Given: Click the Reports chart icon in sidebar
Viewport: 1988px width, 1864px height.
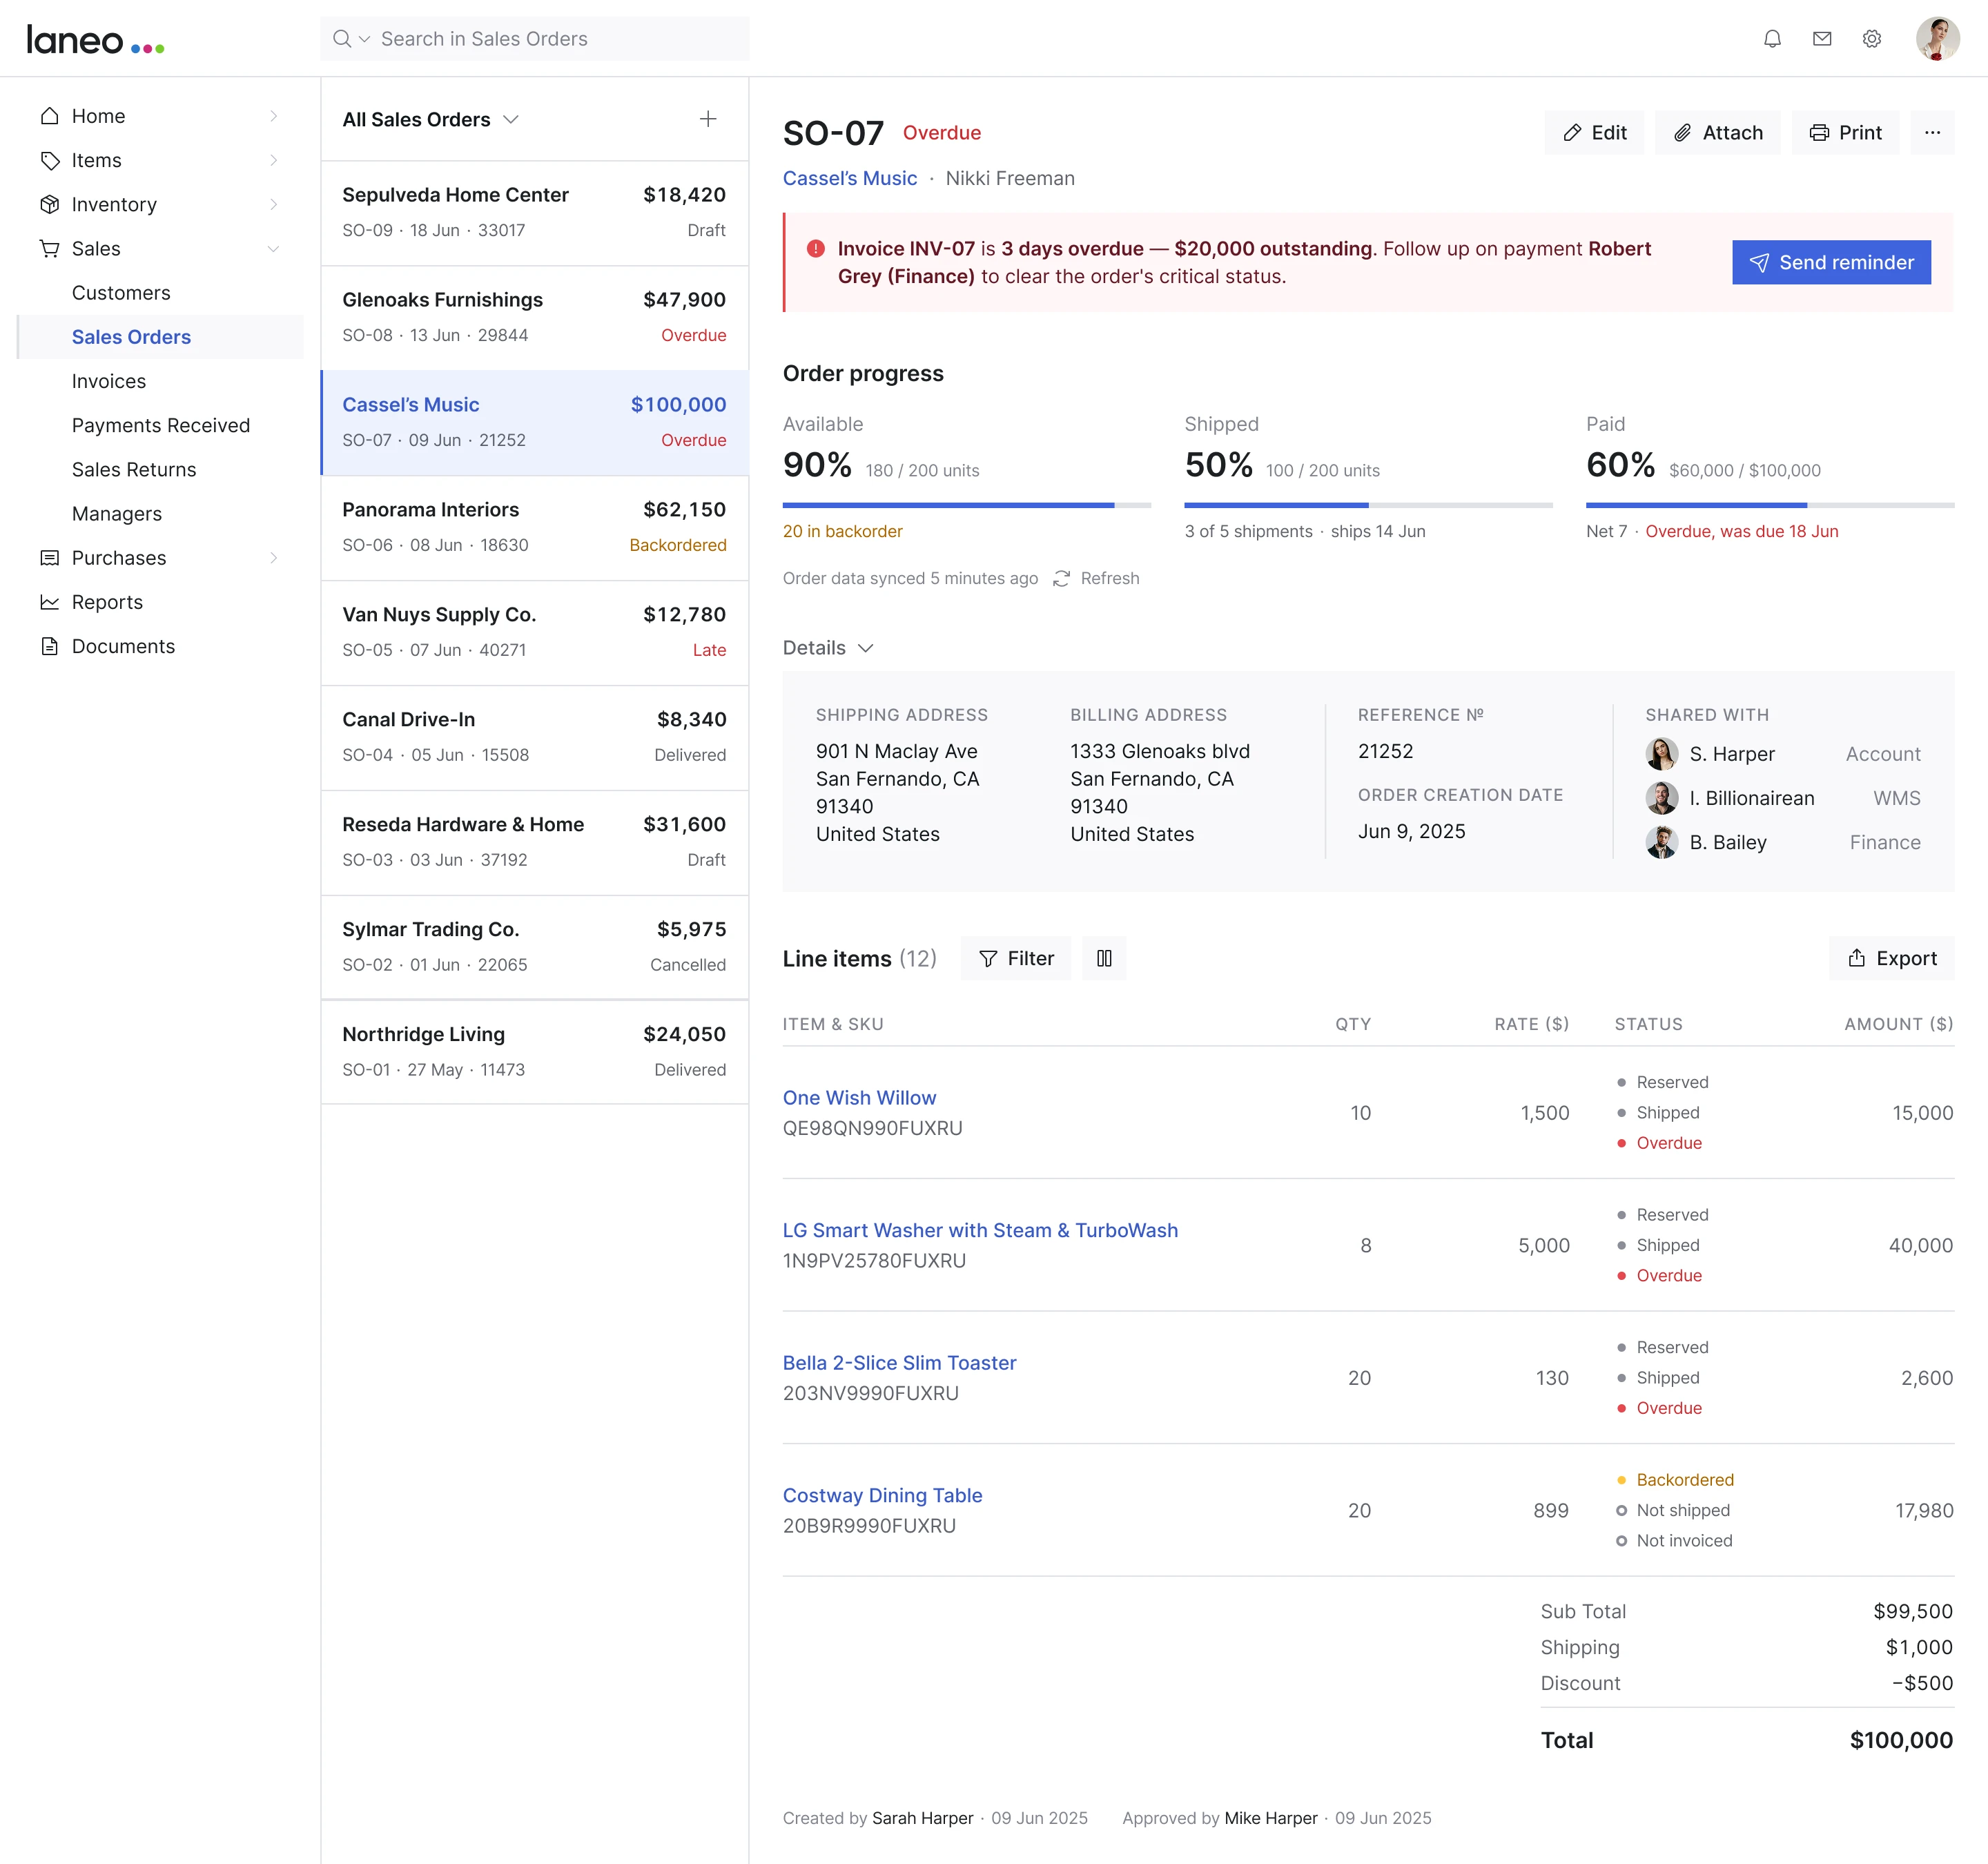Looking at the screenshot, I should point(49,602).
